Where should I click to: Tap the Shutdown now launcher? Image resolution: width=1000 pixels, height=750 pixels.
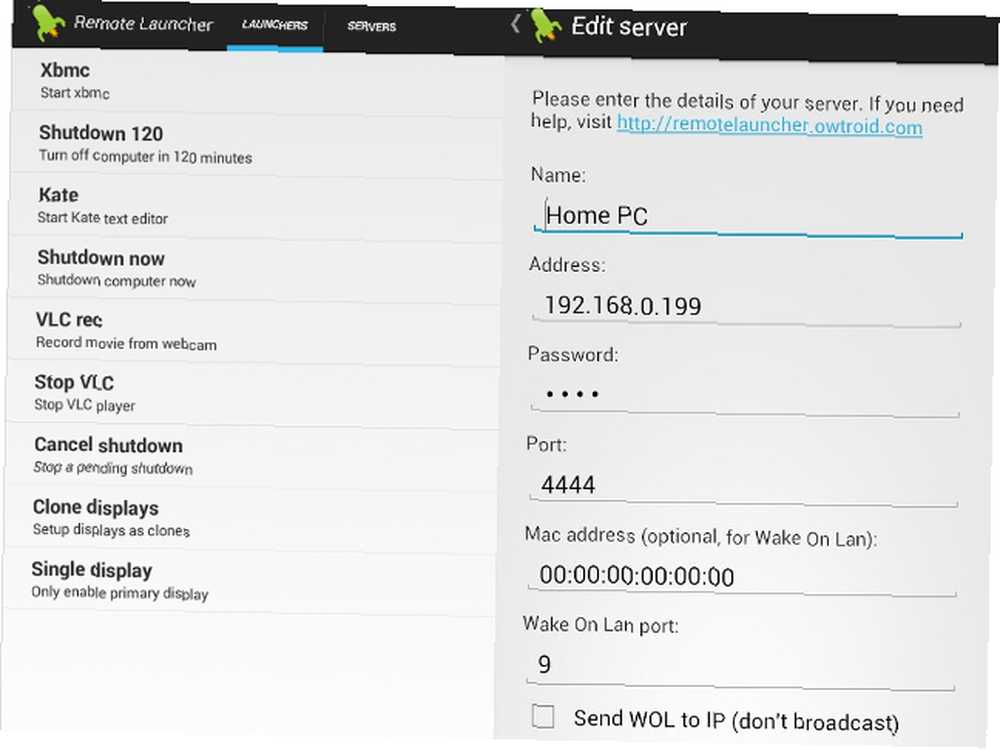[x=254, y=268]
